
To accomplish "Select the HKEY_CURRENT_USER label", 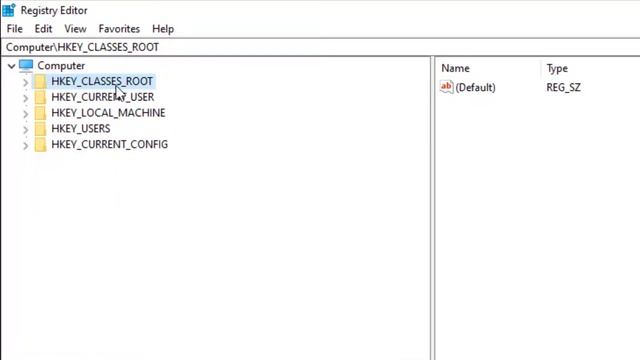I will click(x=103, y=97).
